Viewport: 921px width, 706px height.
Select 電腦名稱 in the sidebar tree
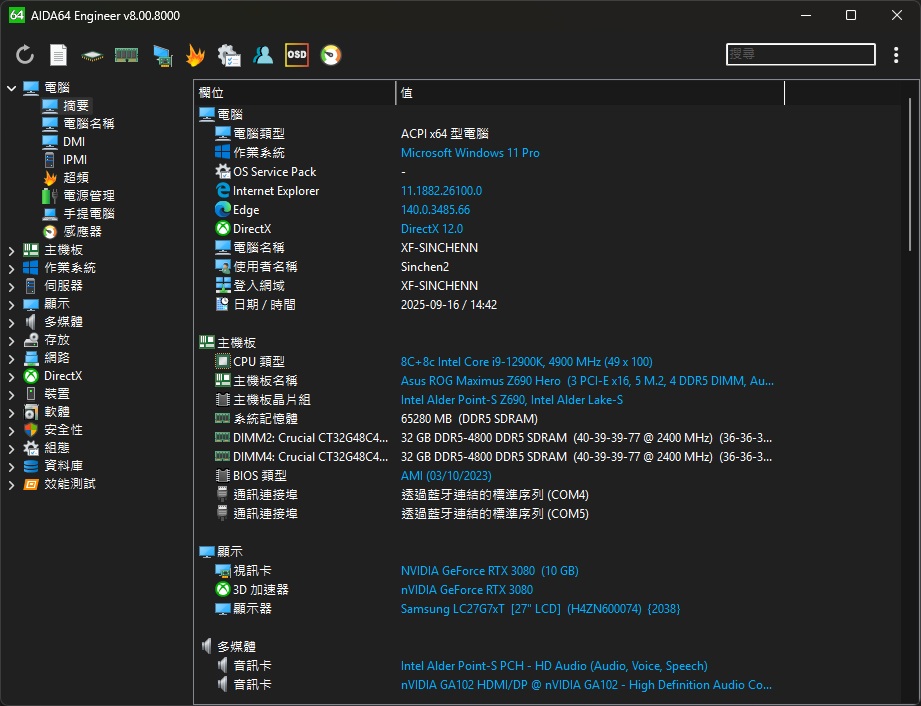(x=89, y=123)
